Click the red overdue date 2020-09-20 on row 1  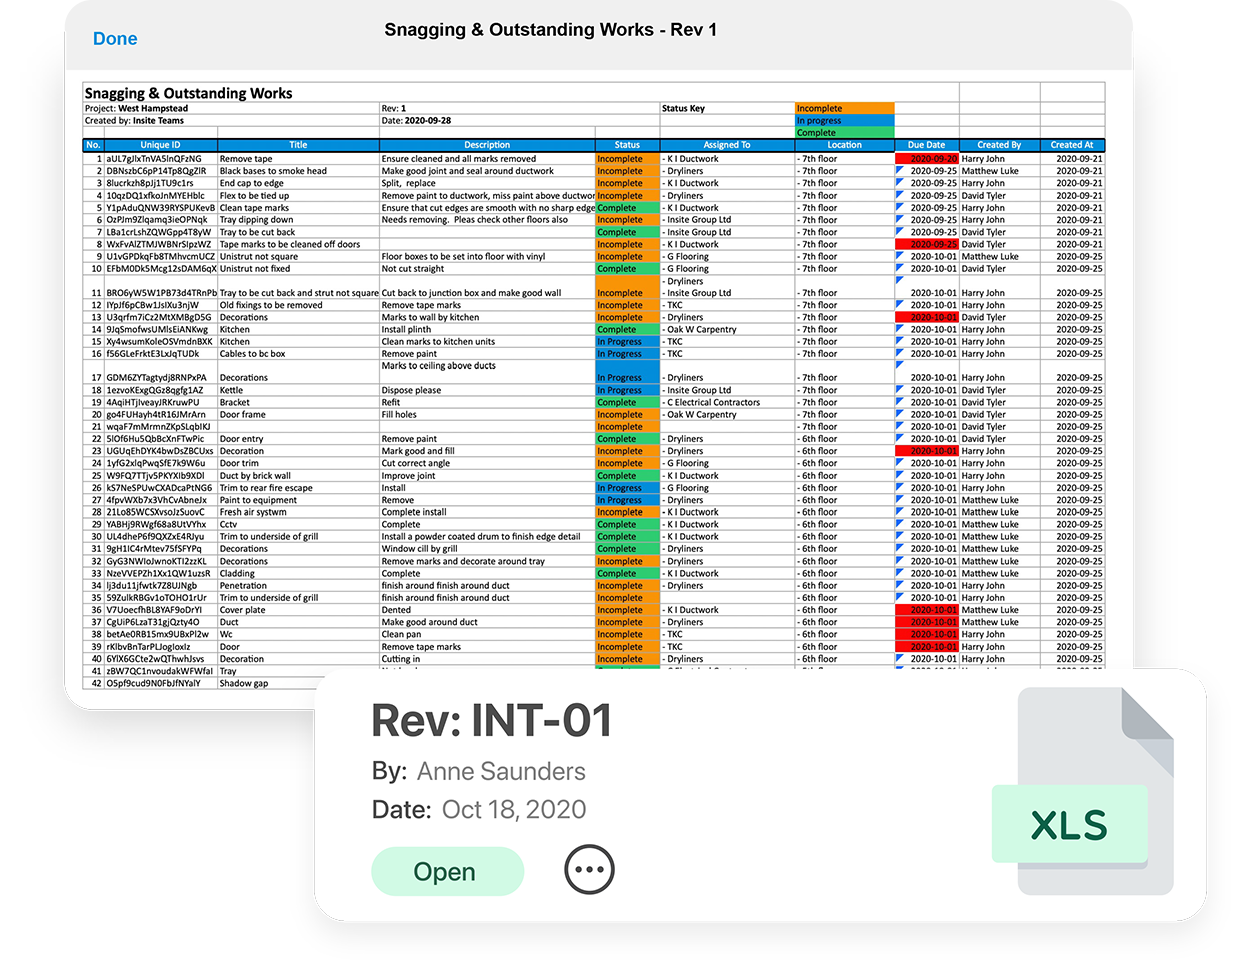pyautogui.click(x=927, y=158)
